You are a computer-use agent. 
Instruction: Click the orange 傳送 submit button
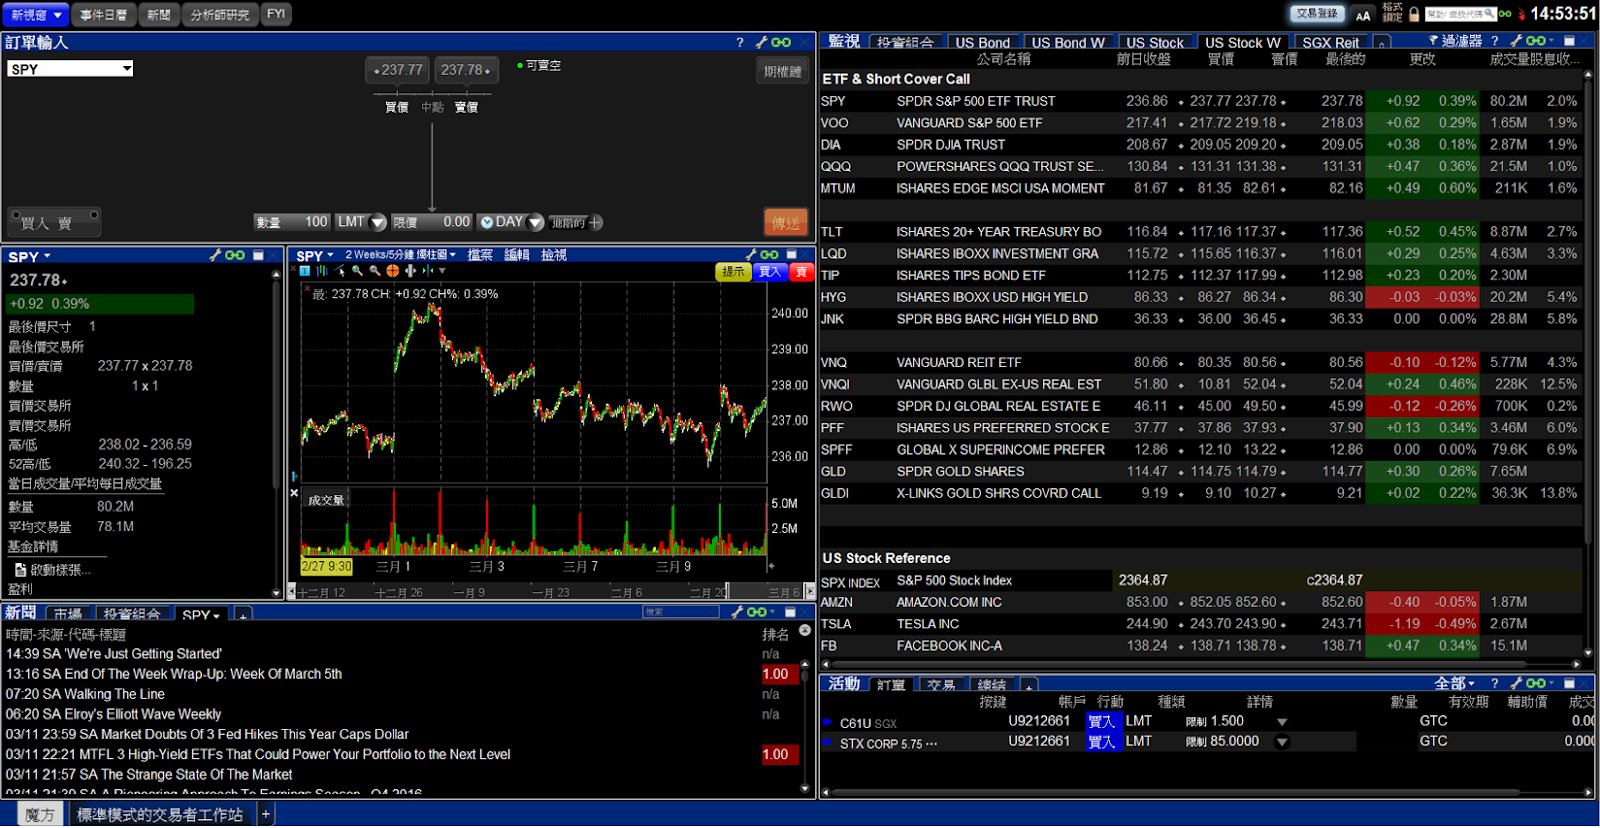(785, 222)
